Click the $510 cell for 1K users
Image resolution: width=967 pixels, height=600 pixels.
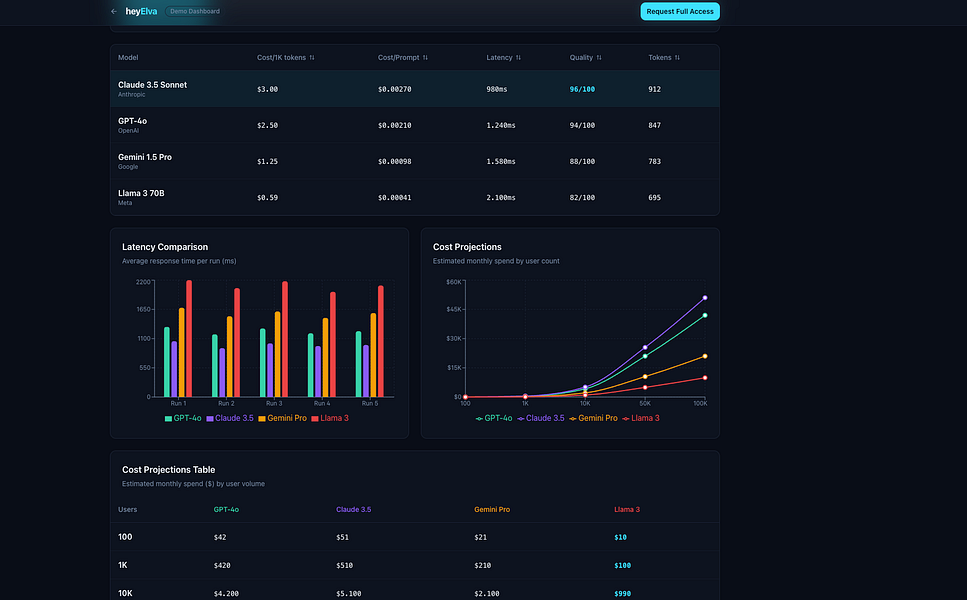point(344,565)
